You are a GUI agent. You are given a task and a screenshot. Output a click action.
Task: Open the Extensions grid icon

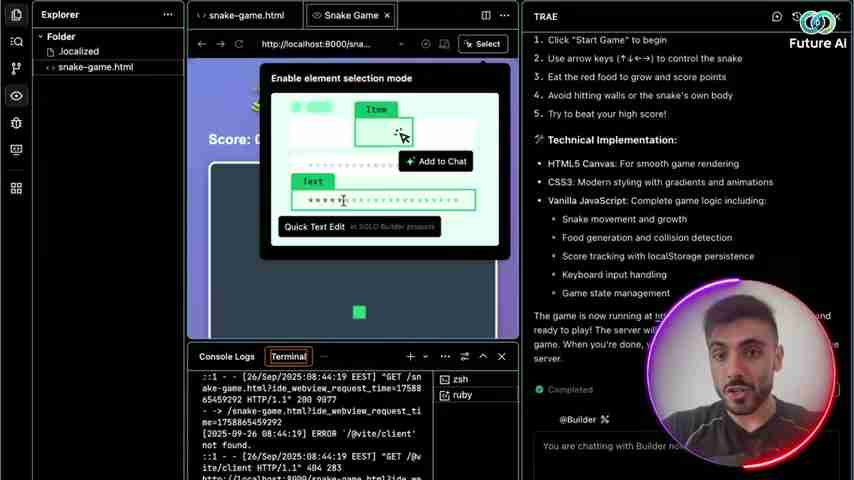[x=16, y=189]
